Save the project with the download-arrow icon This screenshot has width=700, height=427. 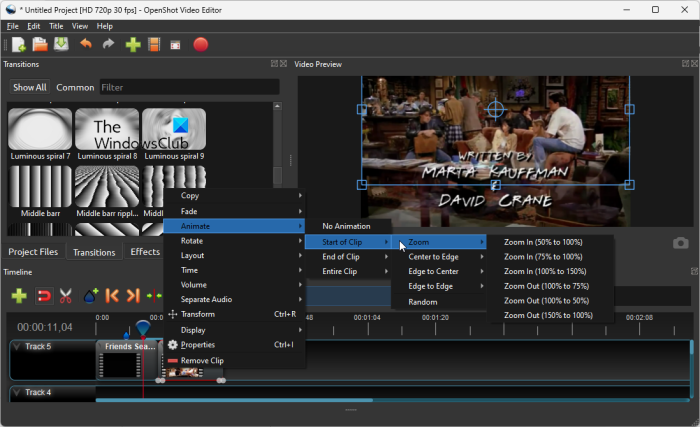[61, 44]
